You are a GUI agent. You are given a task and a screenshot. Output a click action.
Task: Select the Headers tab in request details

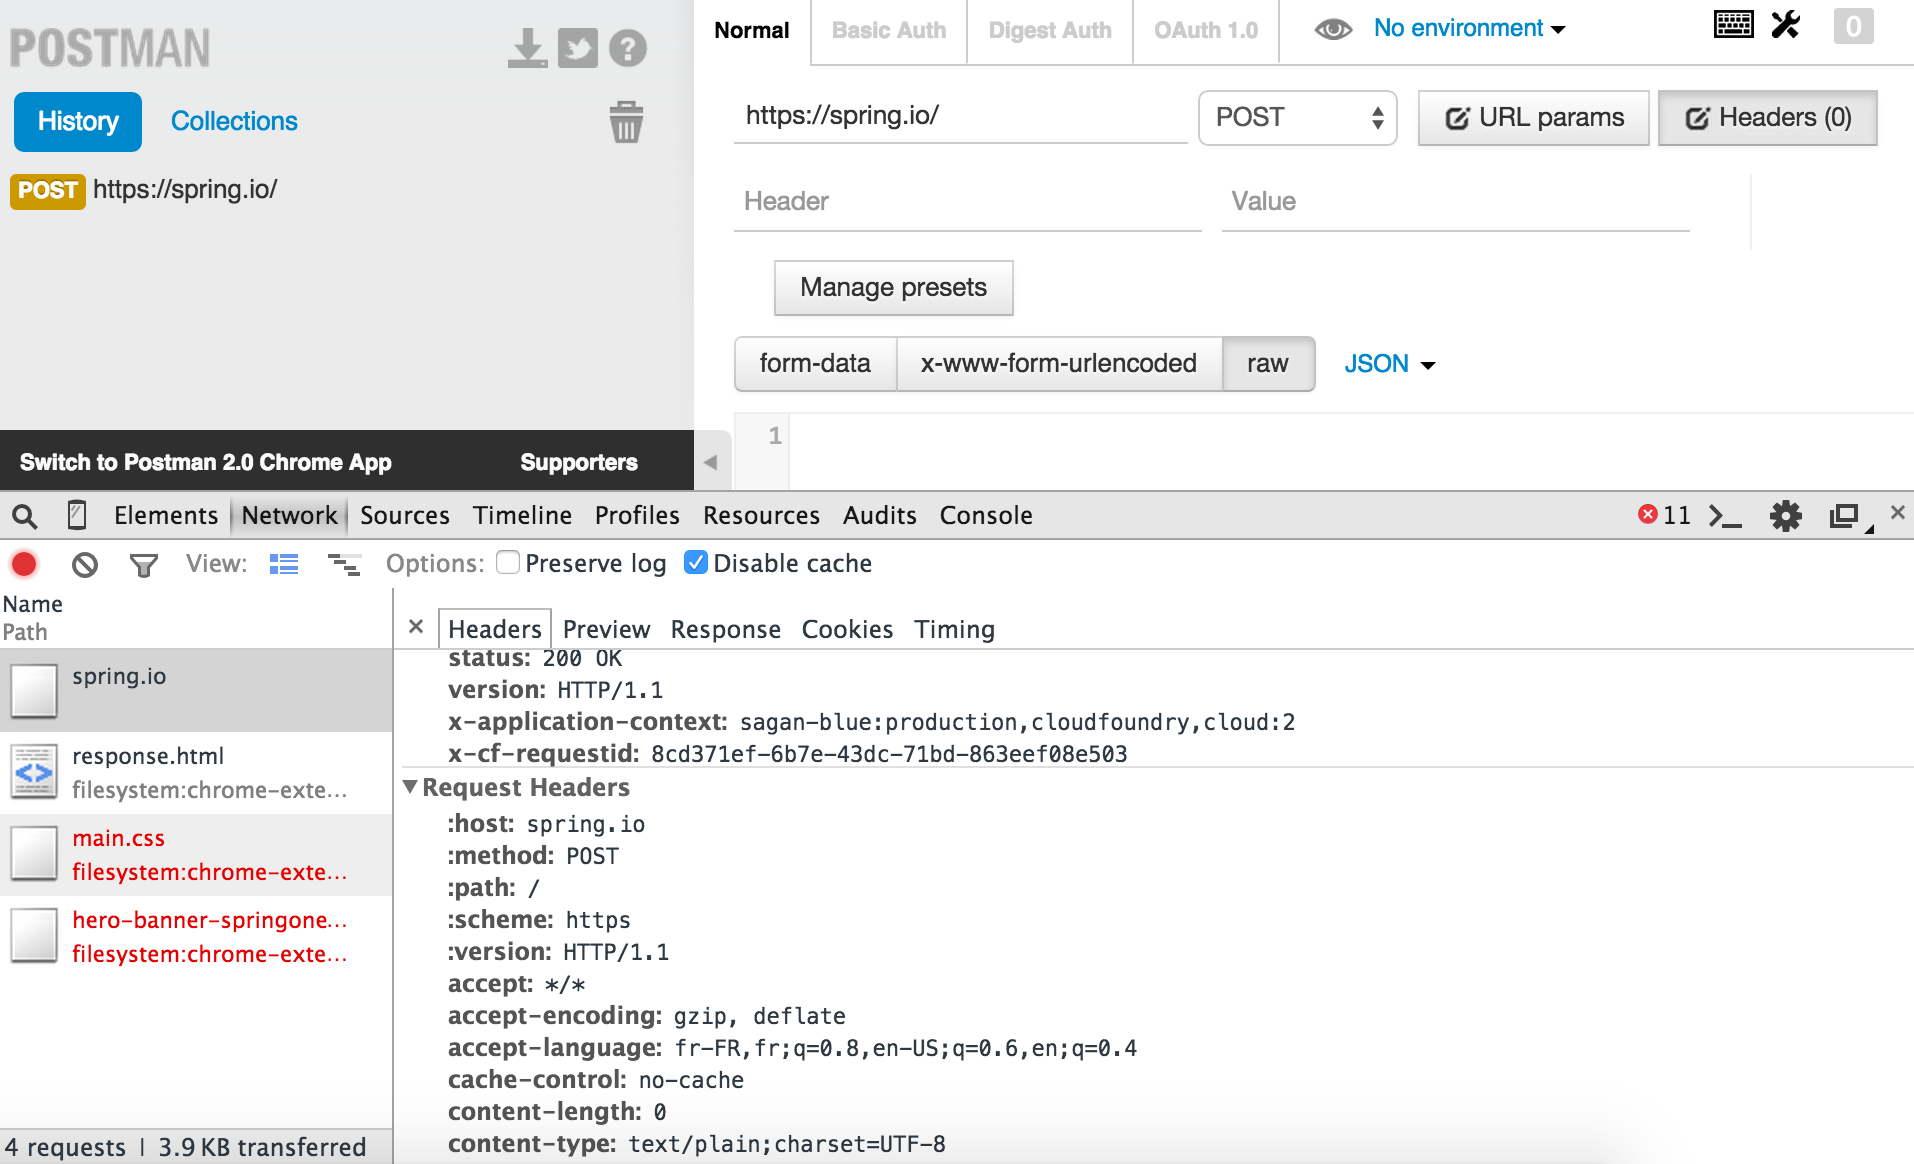(495, 629)
